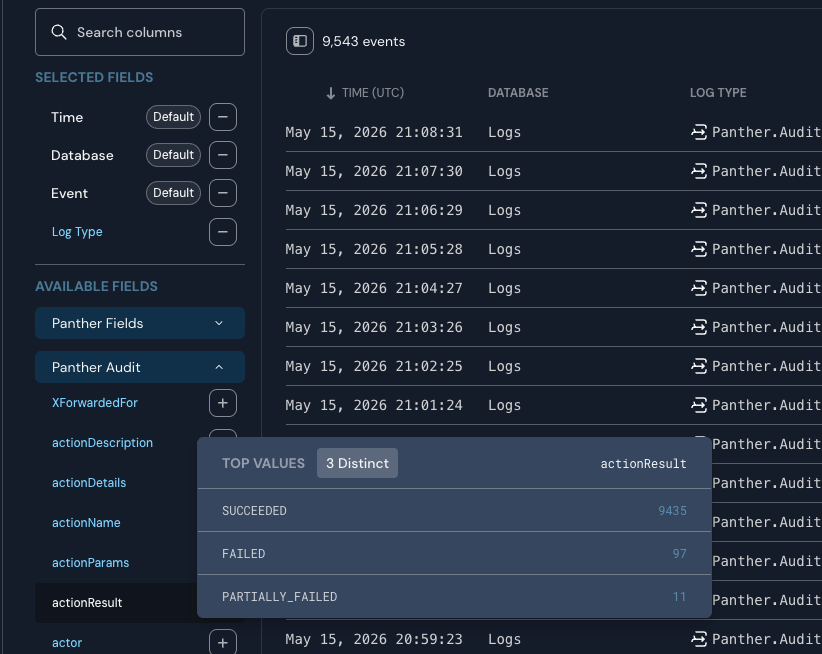The width and height of the screenshot is (822, 654).
Task: Click the Database selected field label
Action: click(x=82, y=155)
